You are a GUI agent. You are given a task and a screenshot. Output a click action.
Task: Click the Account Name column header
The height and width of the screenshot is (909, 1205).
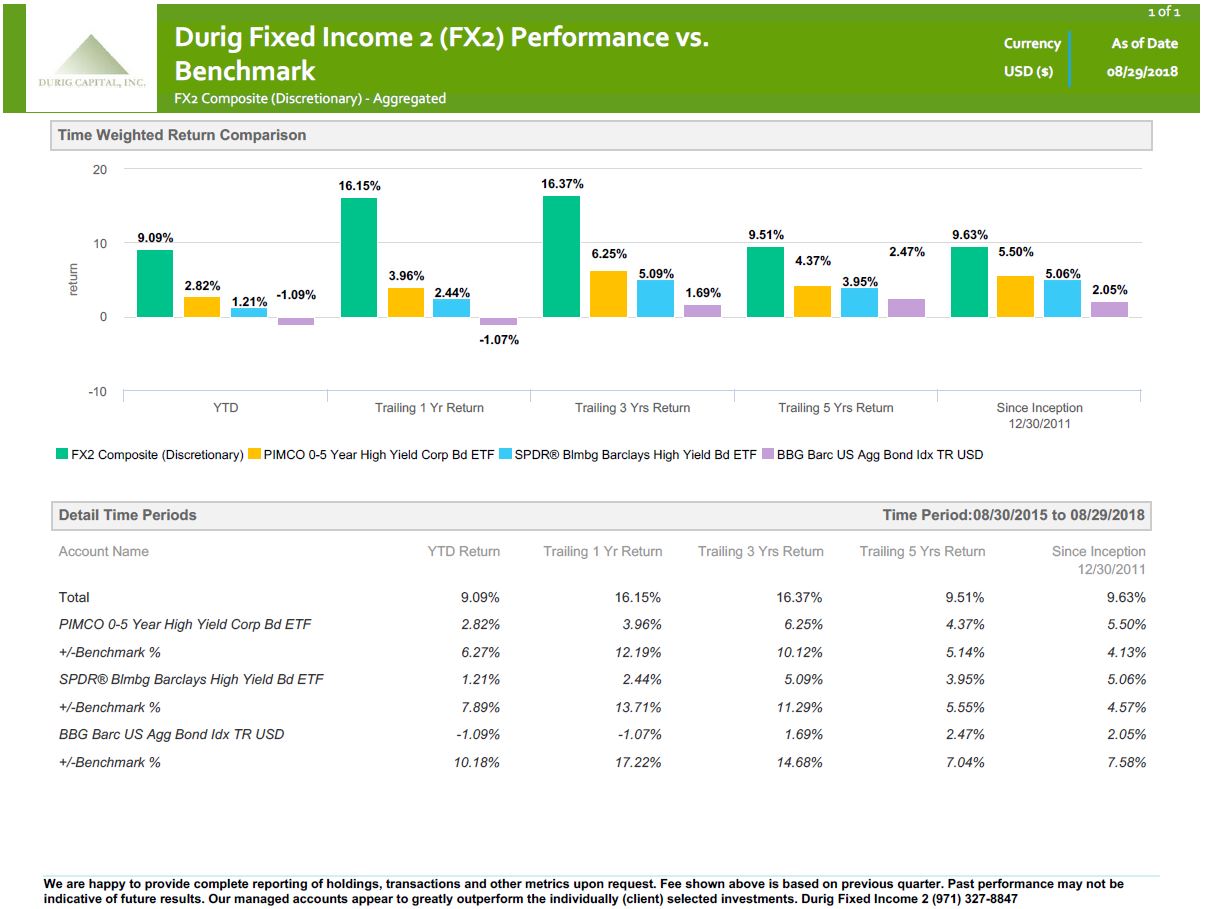[x=104, y=551]
